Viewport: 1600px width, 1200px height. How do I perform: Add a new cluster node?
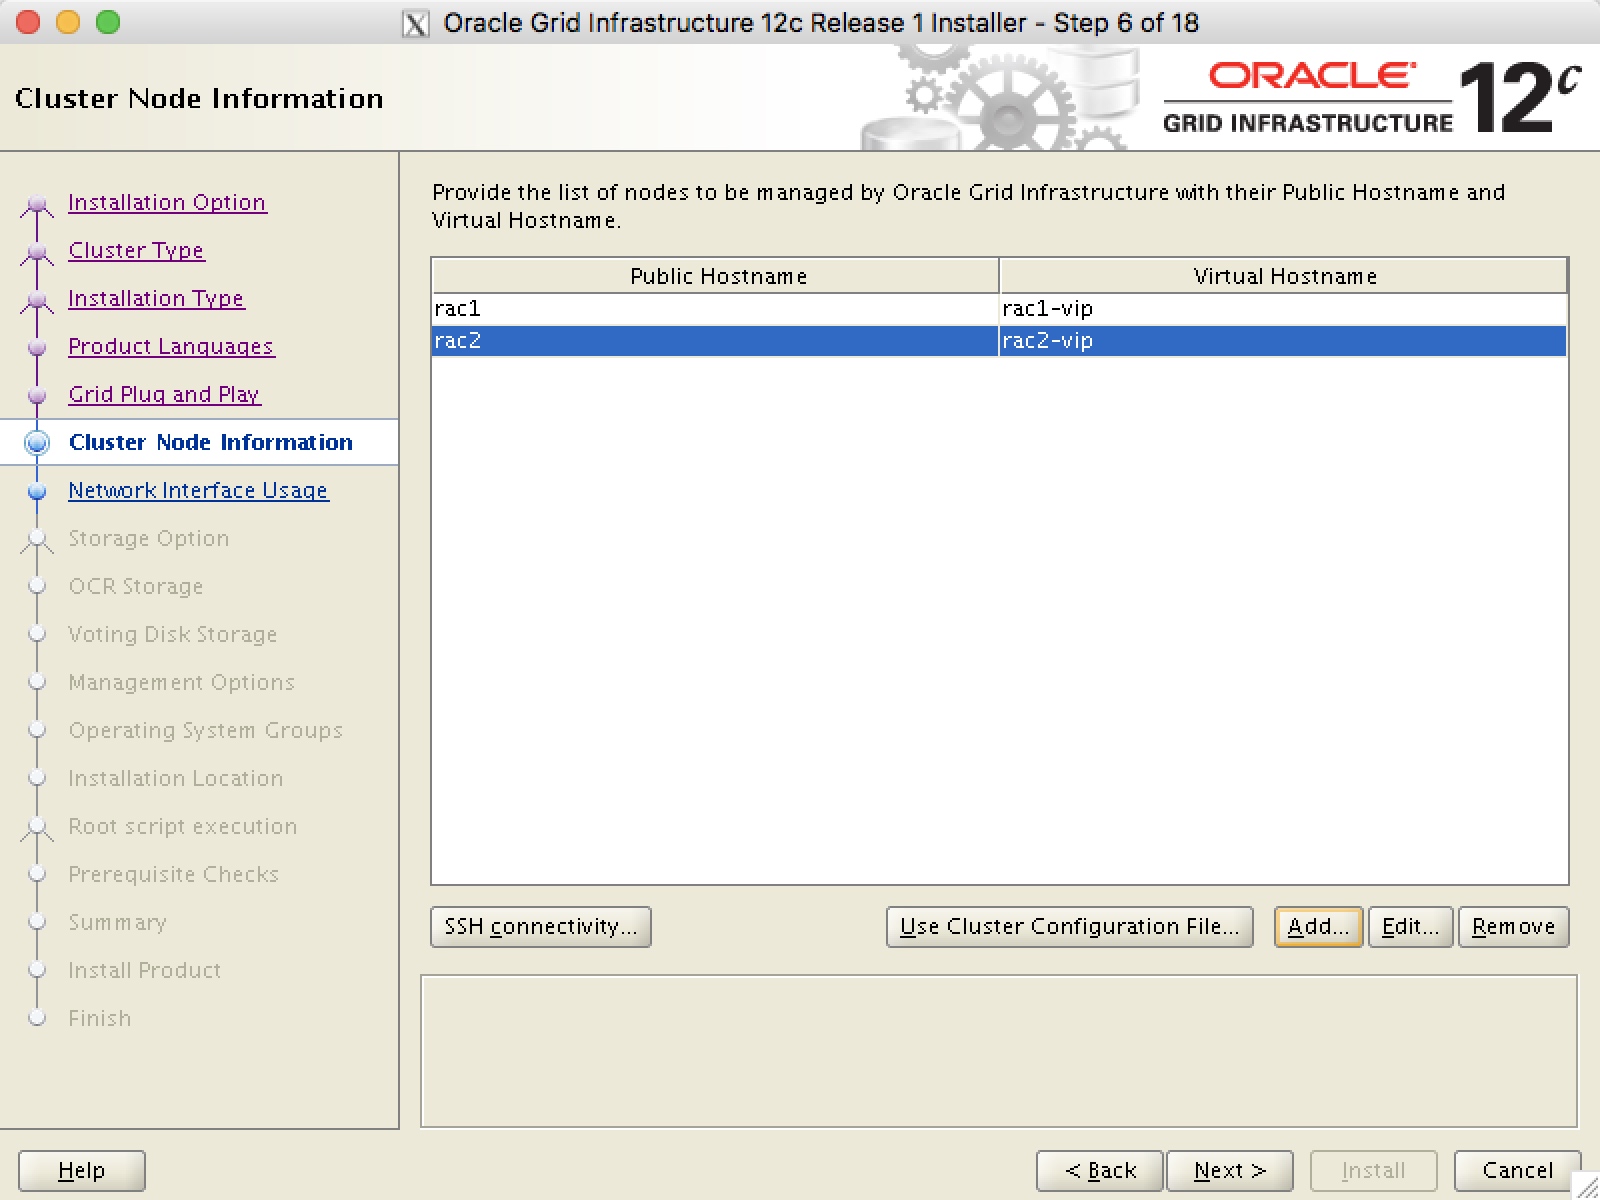pos(1317,927)
